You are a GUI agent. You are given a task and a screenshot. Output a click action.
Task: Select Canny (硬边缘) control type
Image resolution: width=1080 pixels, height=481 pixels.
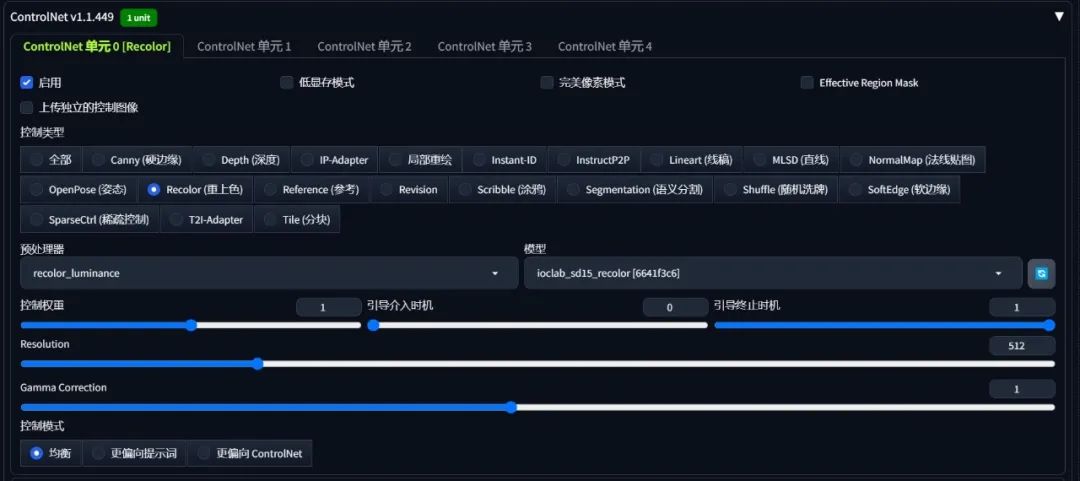point(137,160)
